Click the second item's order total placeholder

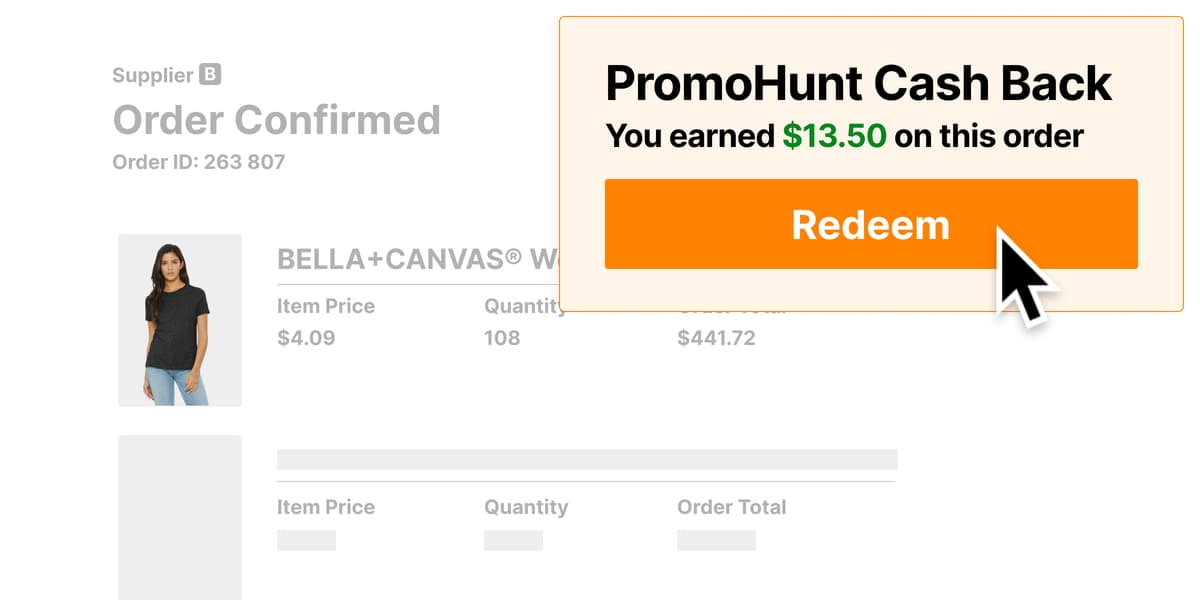pos(716,540)
